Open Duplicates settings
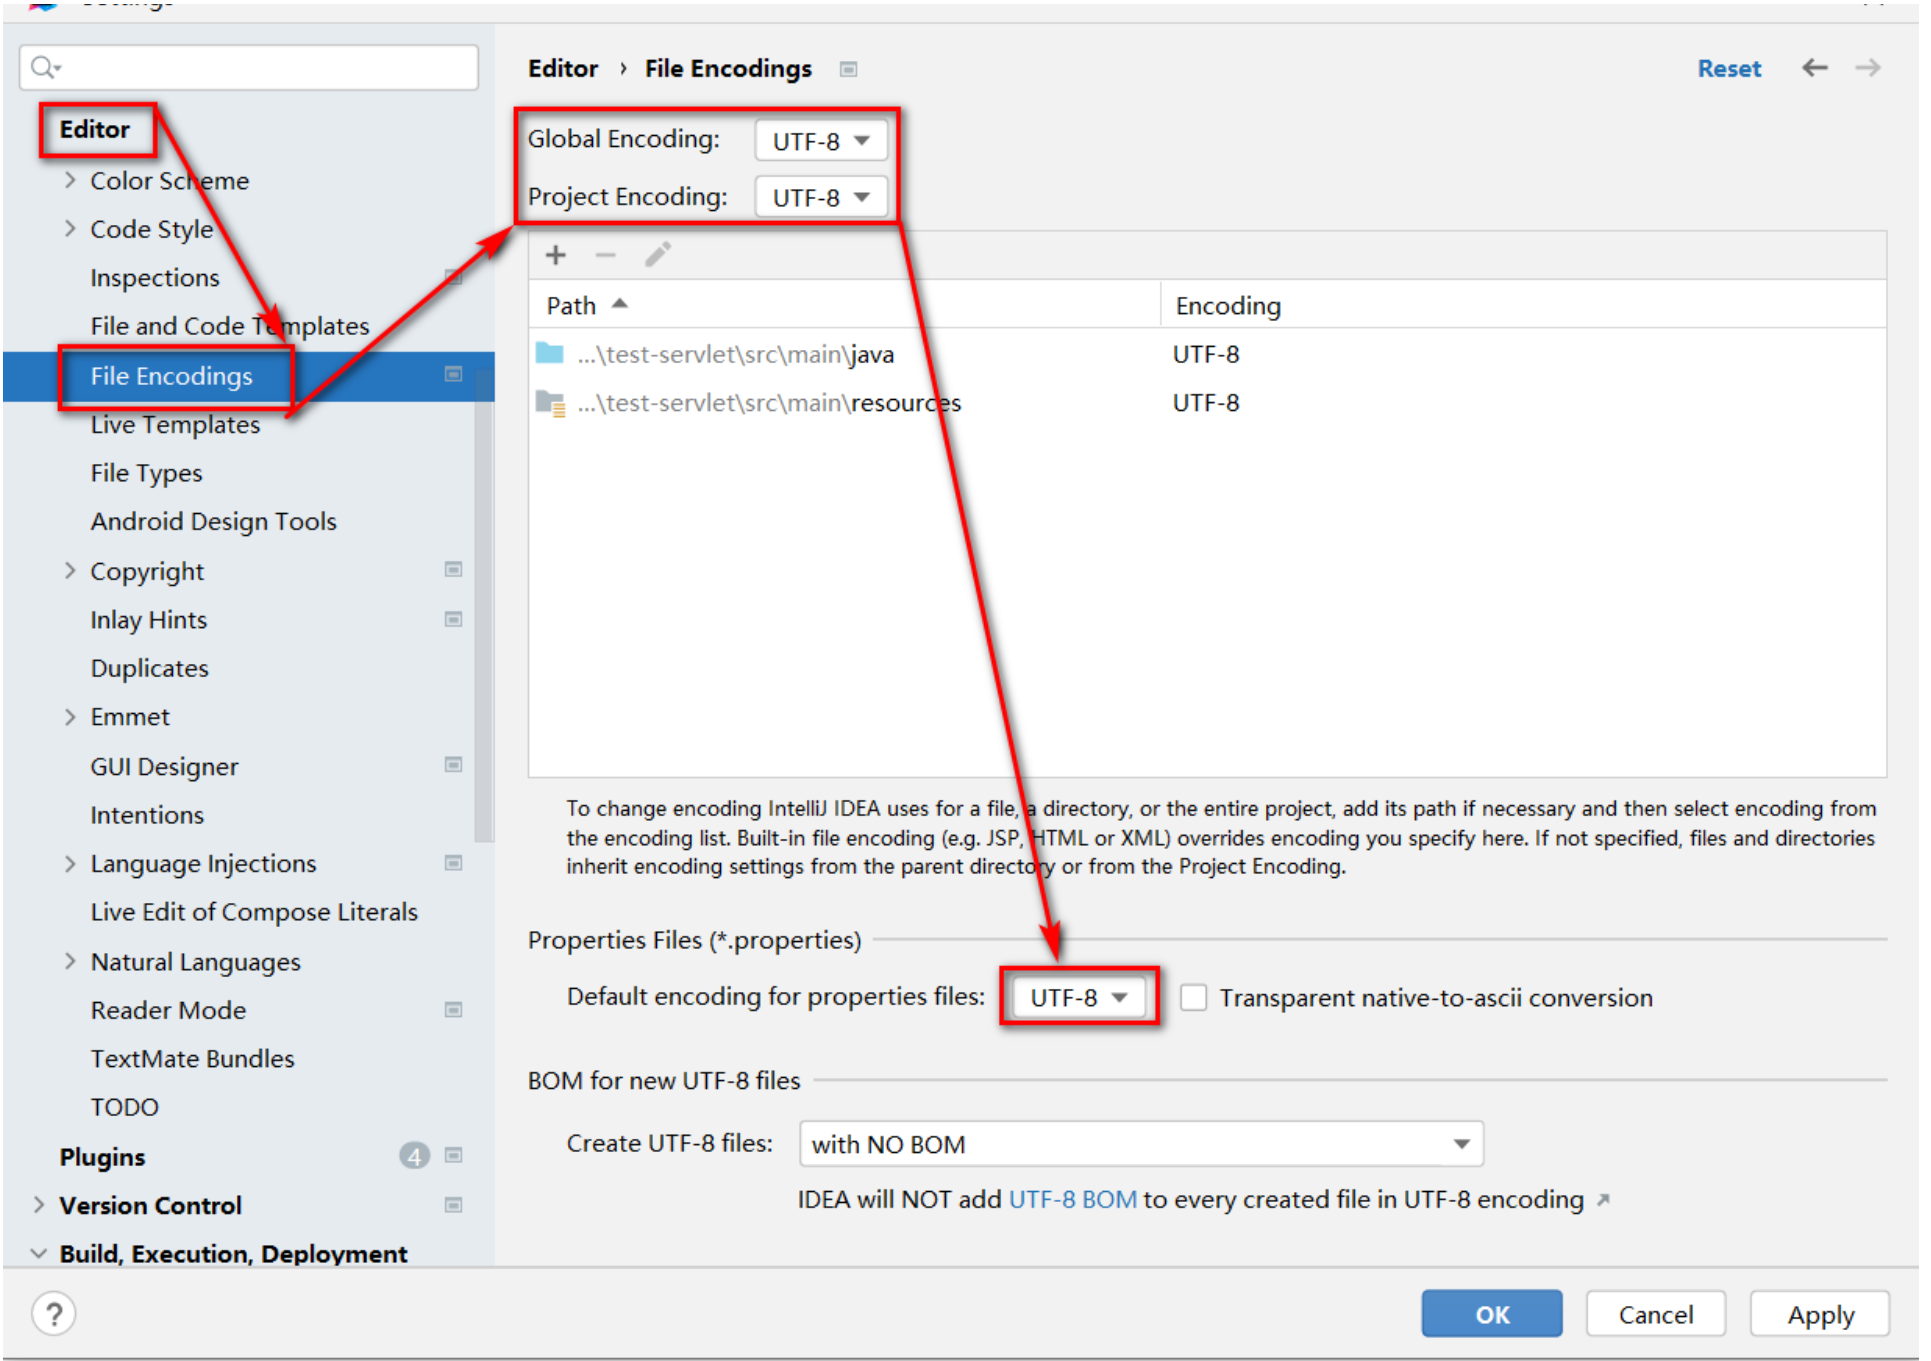Image resolution: width=1931 pixels, height=1361 pixels. point(150,668)
